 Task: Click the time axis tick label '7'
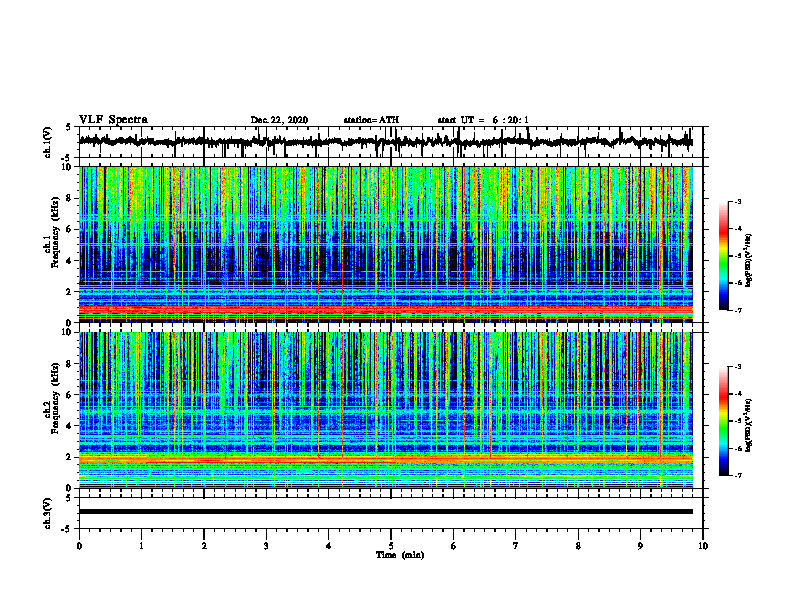click(x=516, y=546)
